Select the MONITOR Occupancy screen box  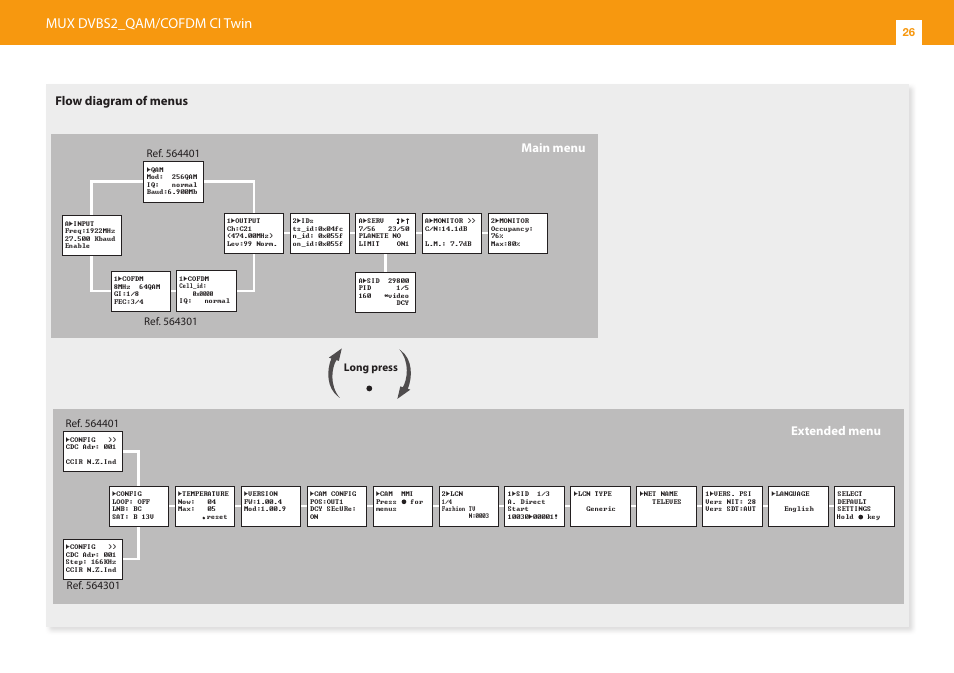(517, 233)
